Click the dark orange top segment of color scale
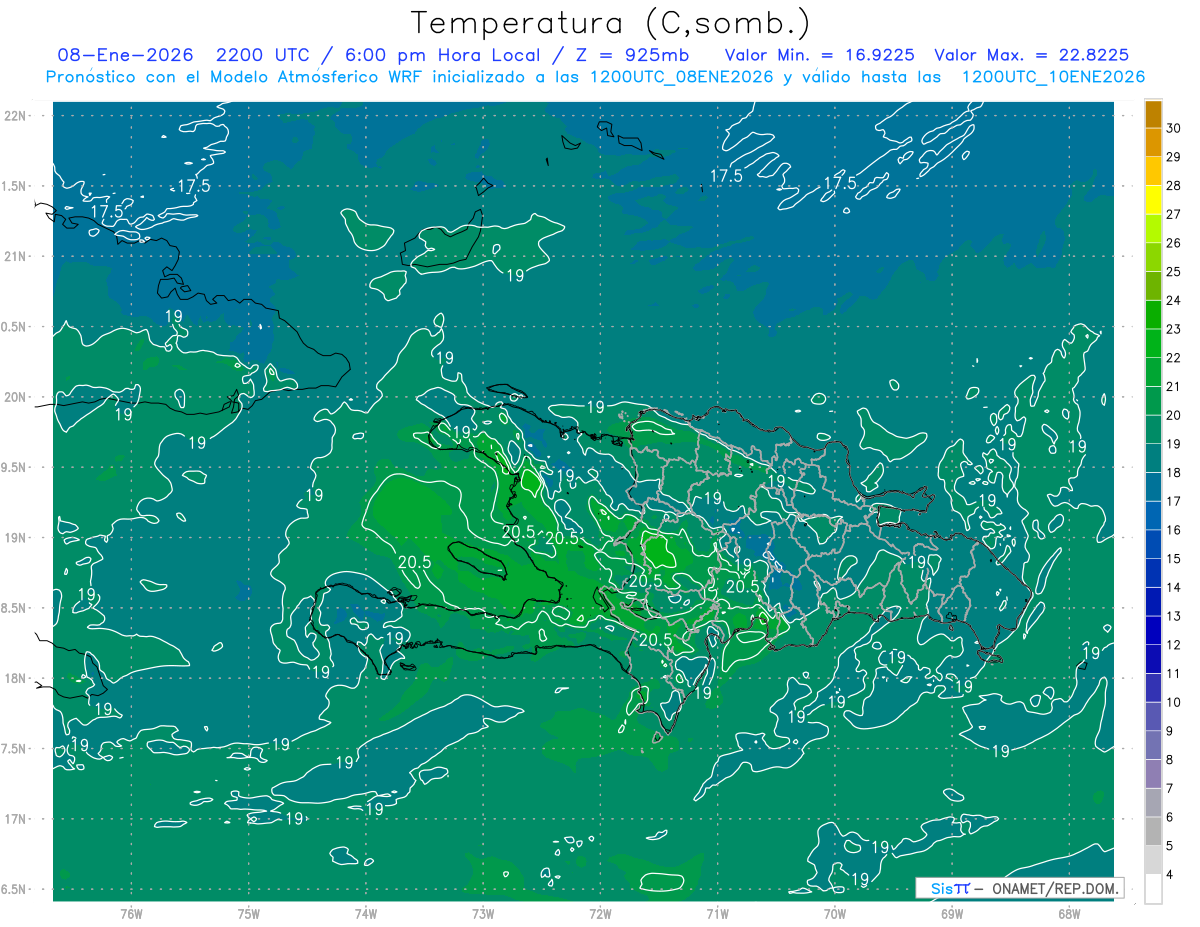The height and width of the screenshot is (927, 1200). [1153, 114]
